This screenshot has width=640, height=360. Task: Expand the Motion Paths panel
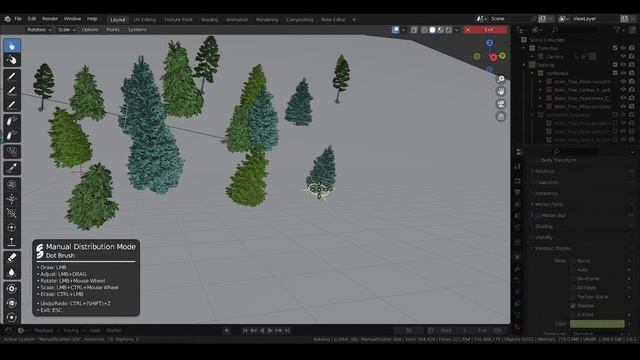(x=548, y=204)
